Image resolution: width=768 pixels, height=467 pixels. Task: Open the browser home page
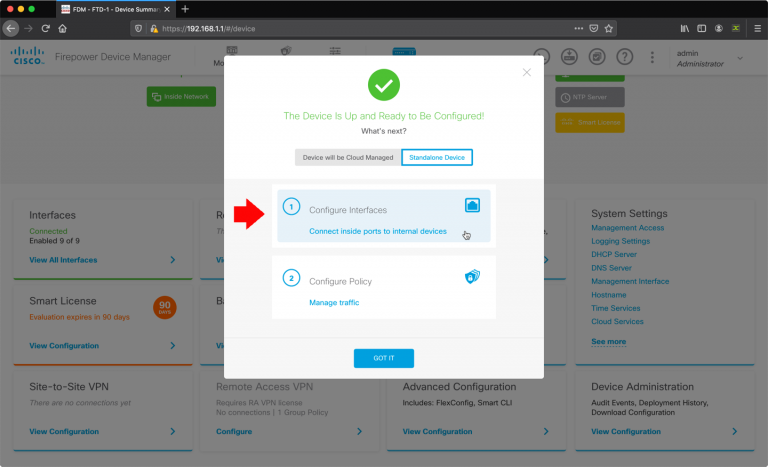coord(62,28)
